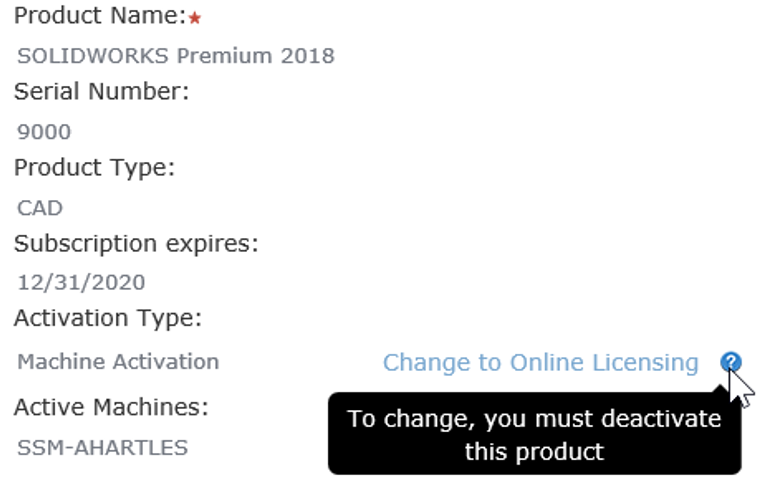Select the SSM-AHARTLES machine entry

[x=102, y=447]
